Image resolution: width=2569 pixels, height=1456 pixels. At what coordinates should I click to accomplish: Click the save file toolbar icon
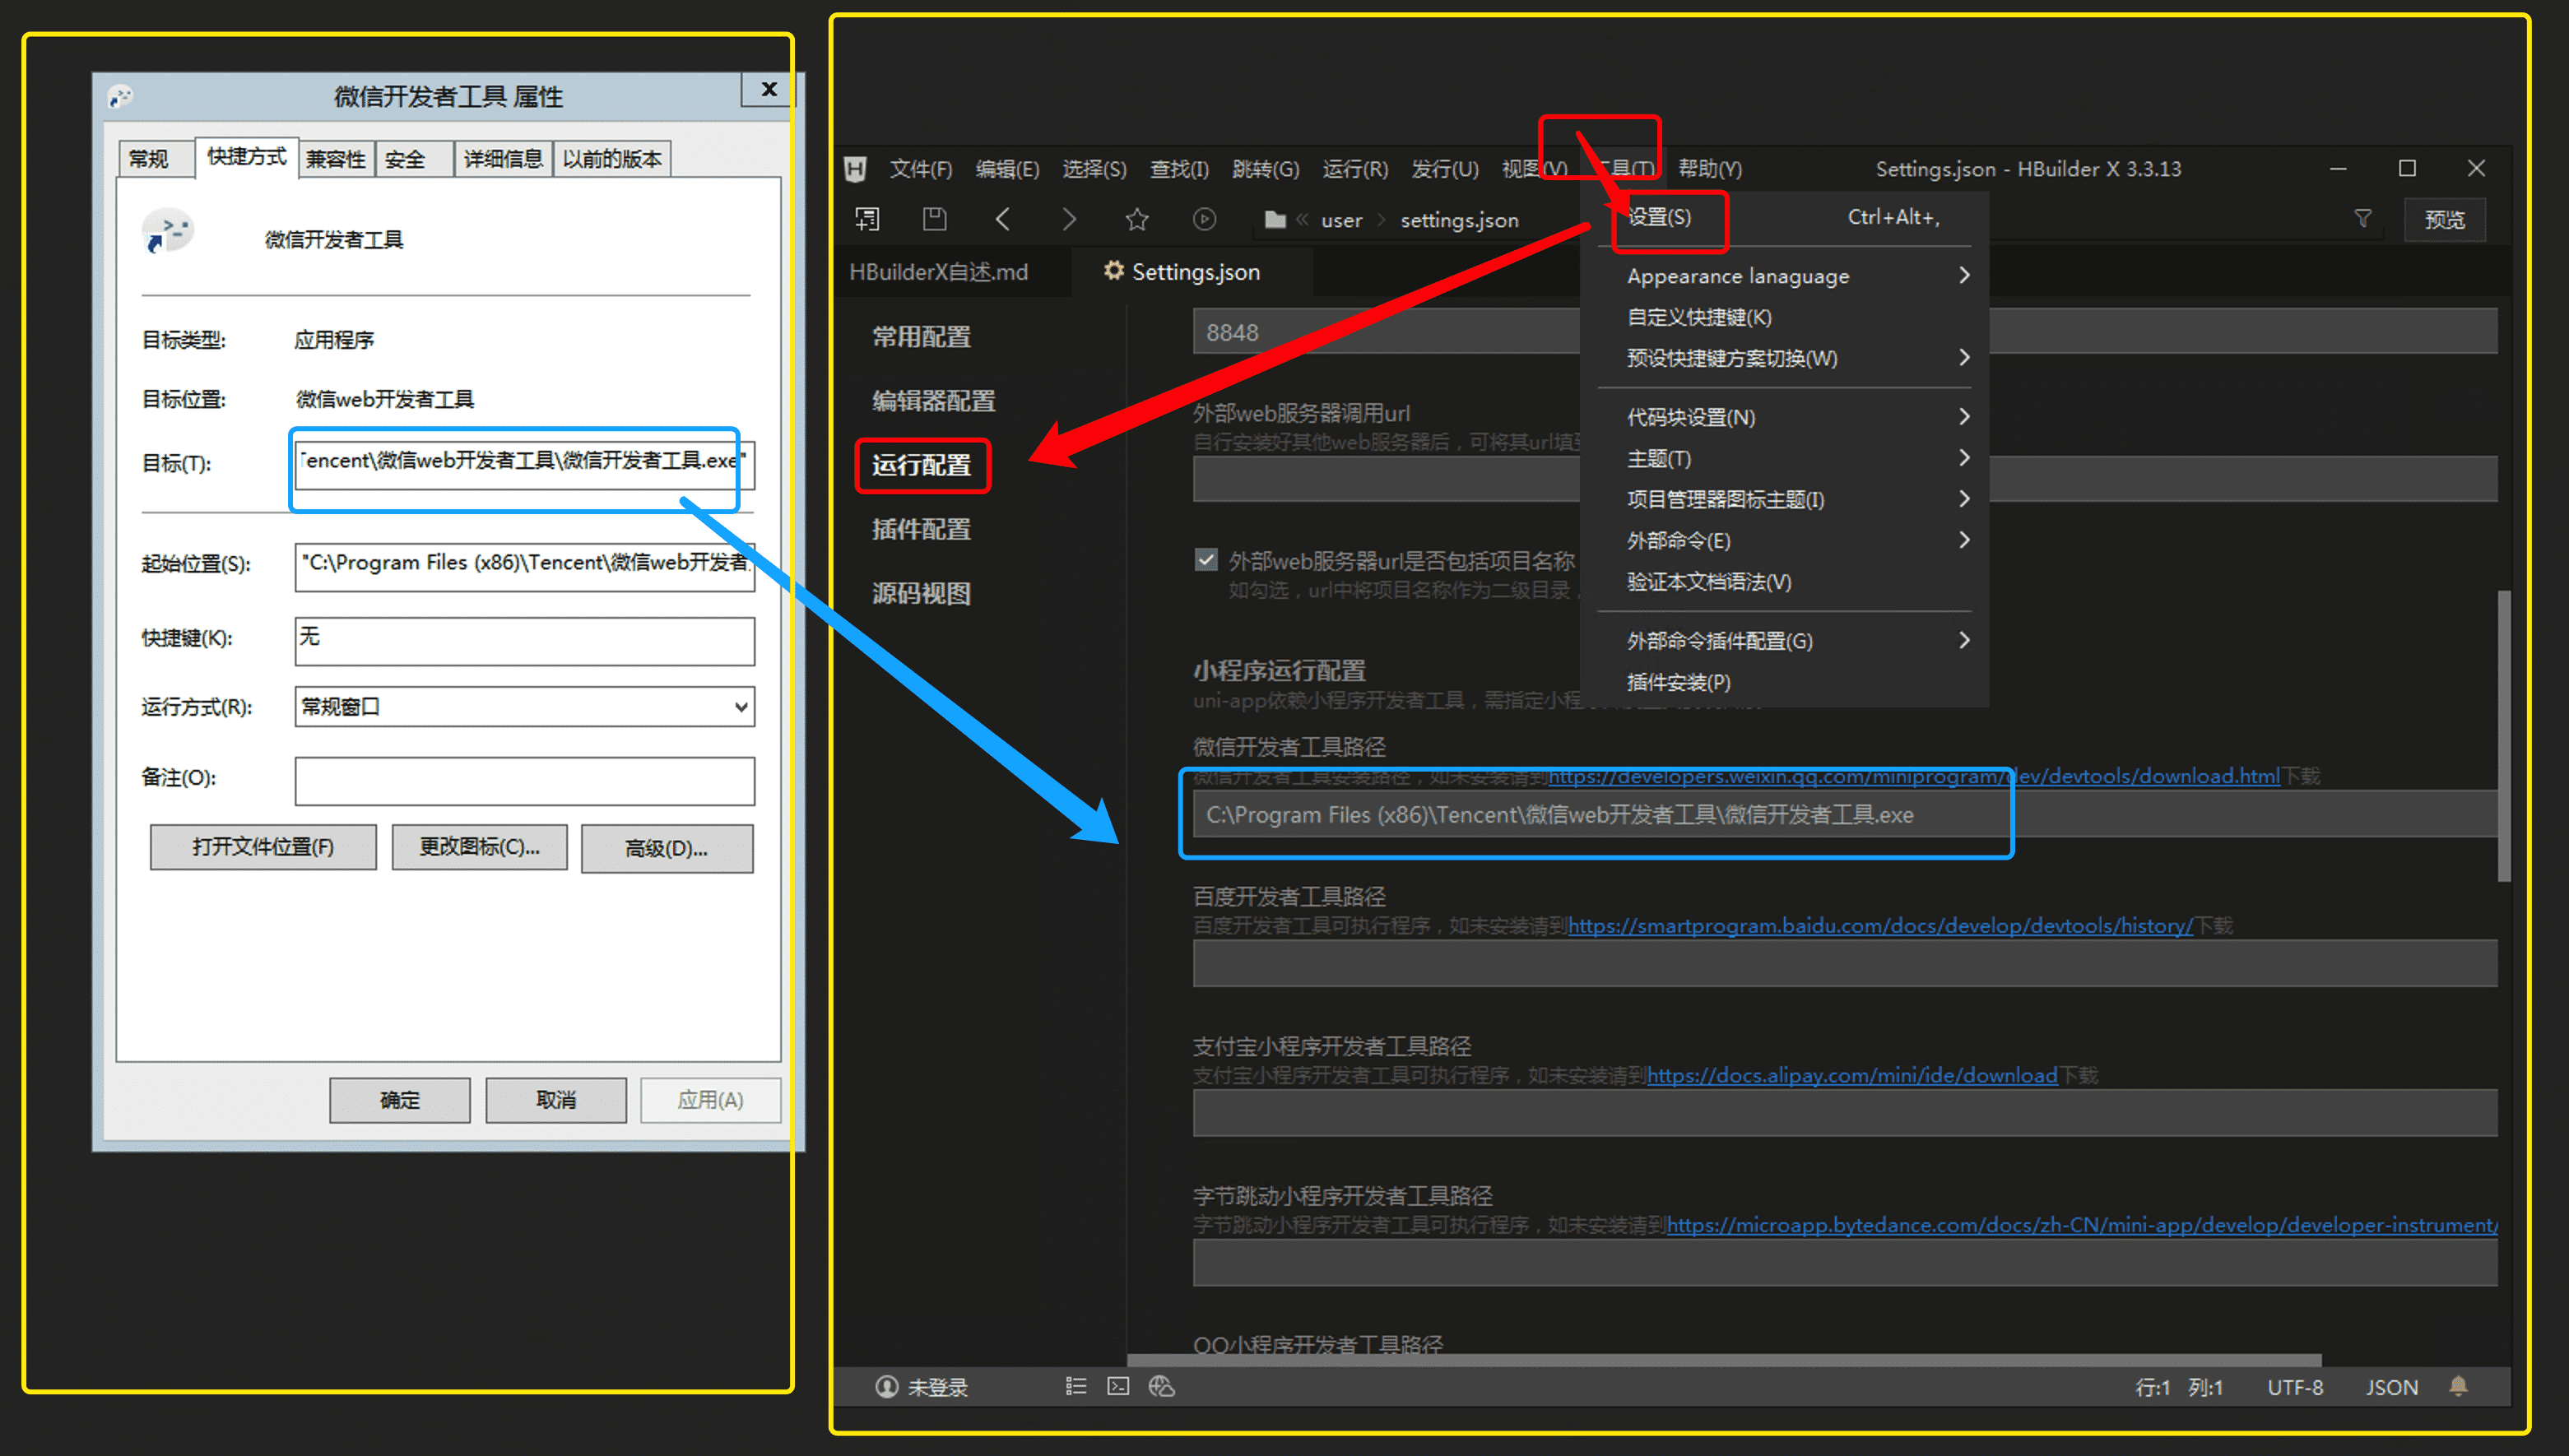tap(935, 219)
